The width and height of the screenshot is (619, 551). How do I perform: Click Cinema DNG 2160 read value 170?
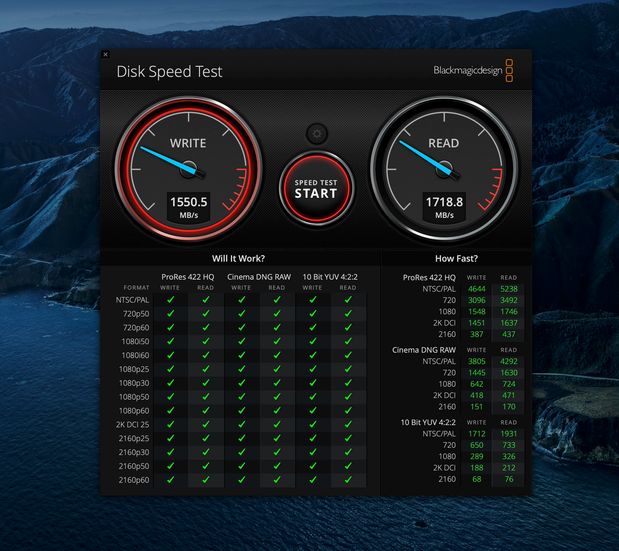tap(509, 407)
